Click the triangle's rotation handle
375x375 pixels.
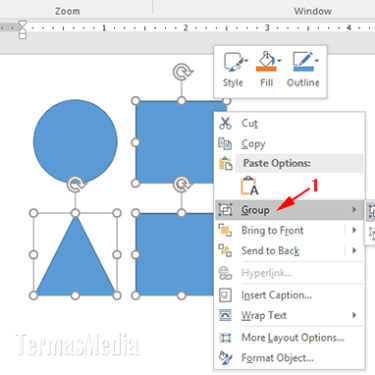(x=75, y=184)
